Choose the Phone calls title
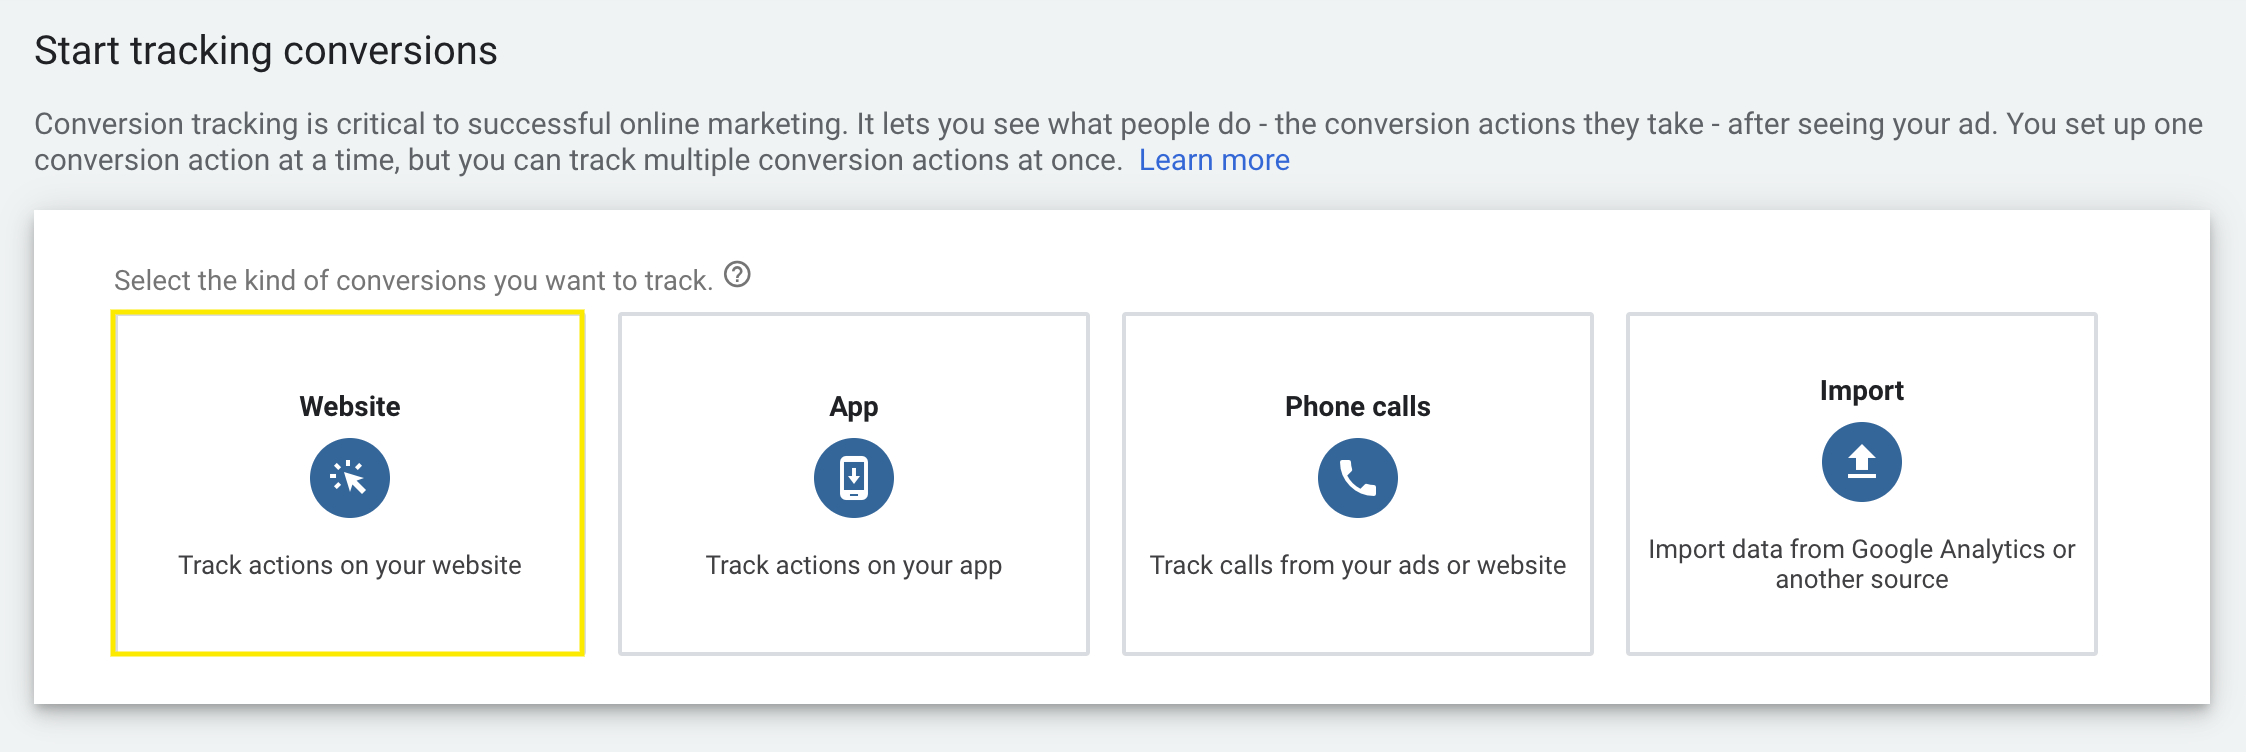Viewport: 2246px width, 752px height. pyautogui.click(x=1358, y=406)
